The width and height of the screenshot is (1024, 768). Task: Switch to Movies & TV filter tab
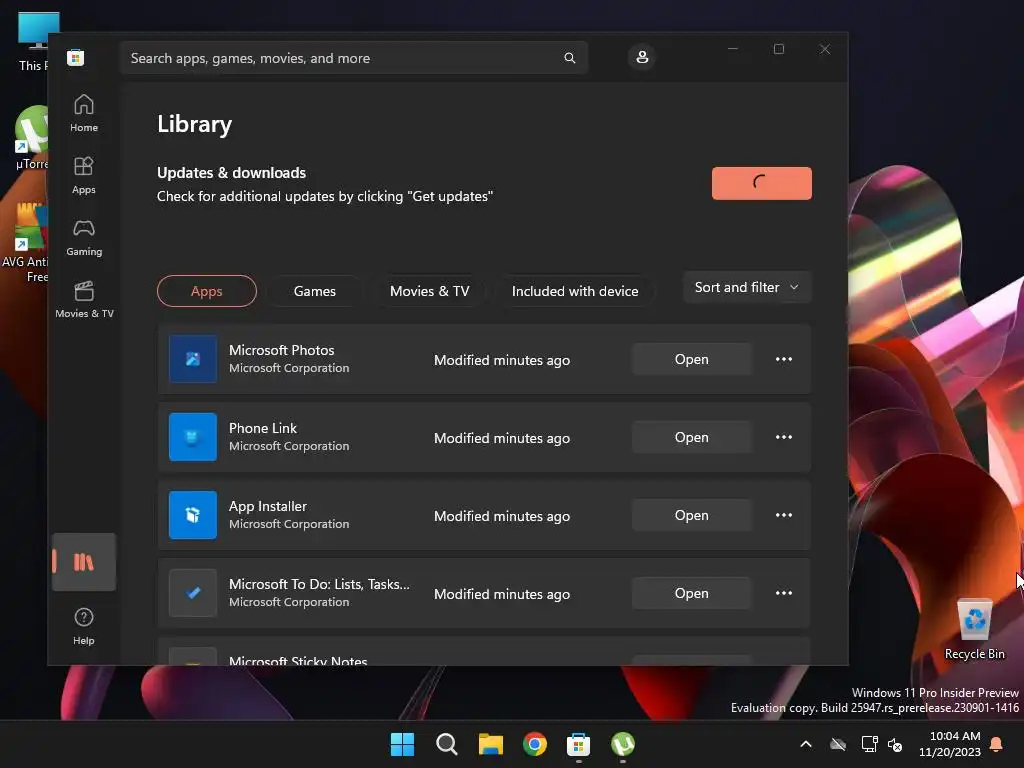pos(430,291)
